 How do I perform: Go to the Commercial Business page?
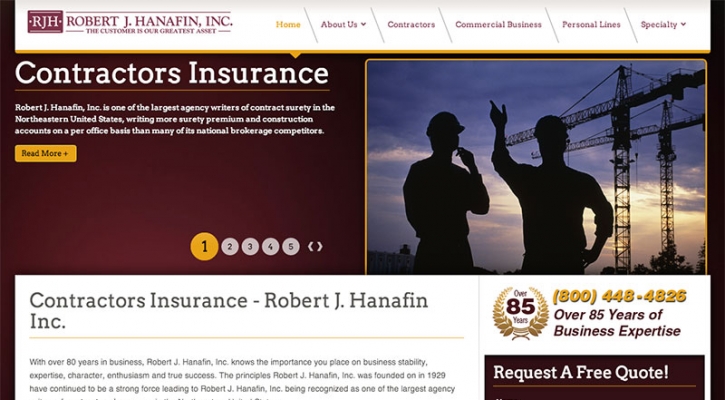tap(498, 25)
